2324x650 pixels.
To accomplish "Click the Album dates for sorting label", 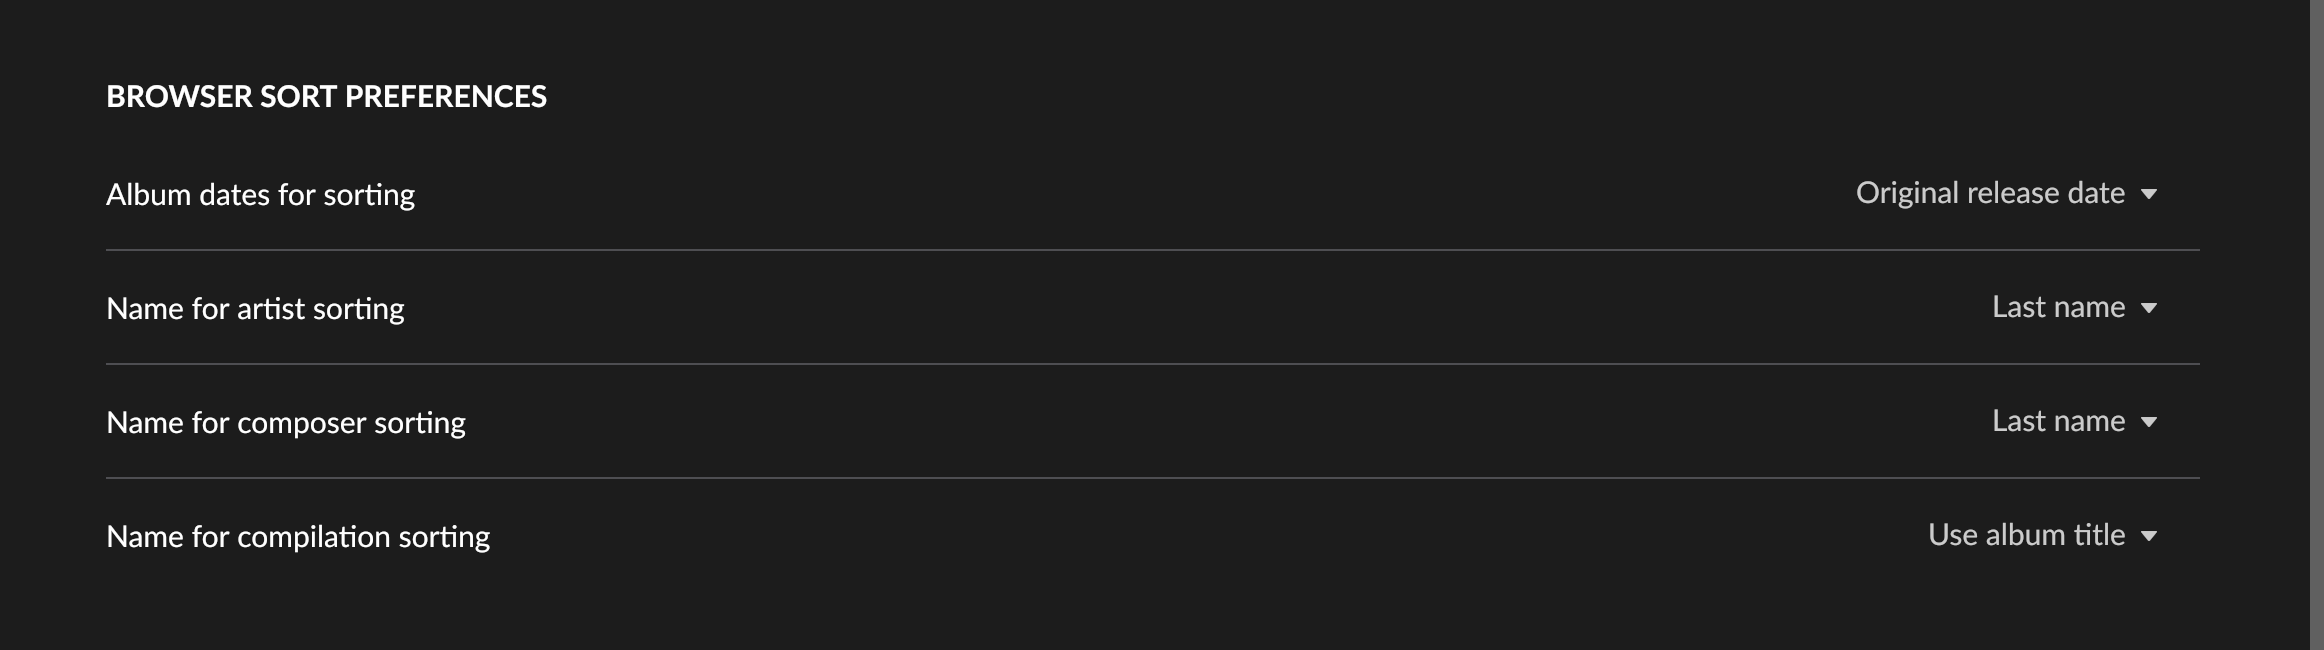I will [x=260, y=194].
